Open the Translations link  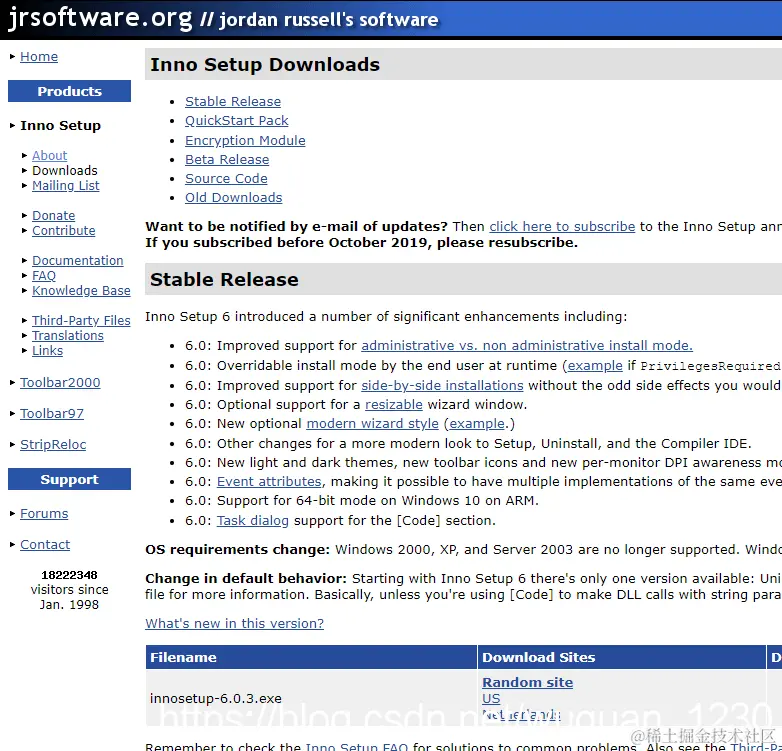(68, 335)
